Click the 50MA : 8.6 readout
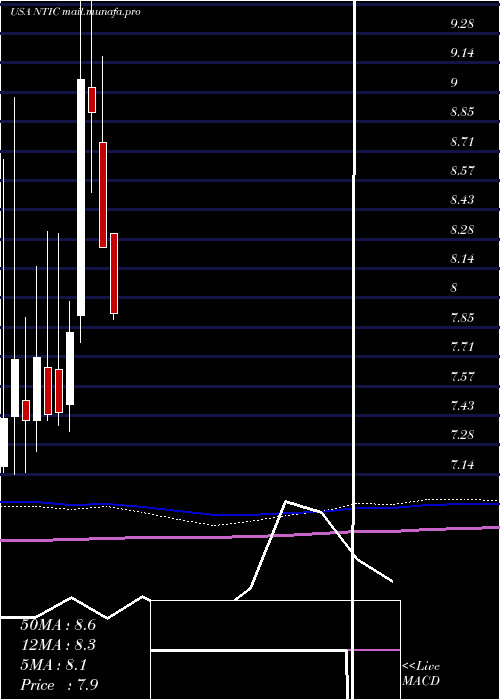 (x=58, y=625)
